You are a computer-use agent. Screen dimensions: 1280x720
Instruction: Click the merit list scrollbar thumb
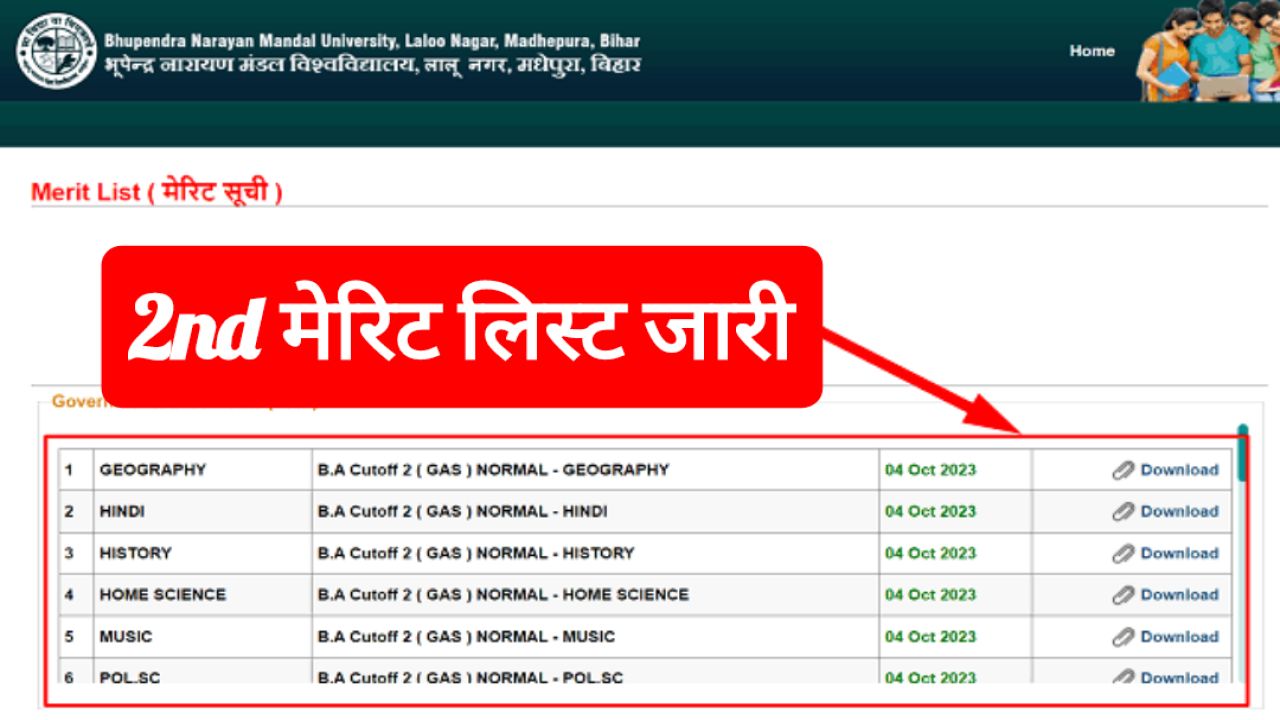point(1243,452)
